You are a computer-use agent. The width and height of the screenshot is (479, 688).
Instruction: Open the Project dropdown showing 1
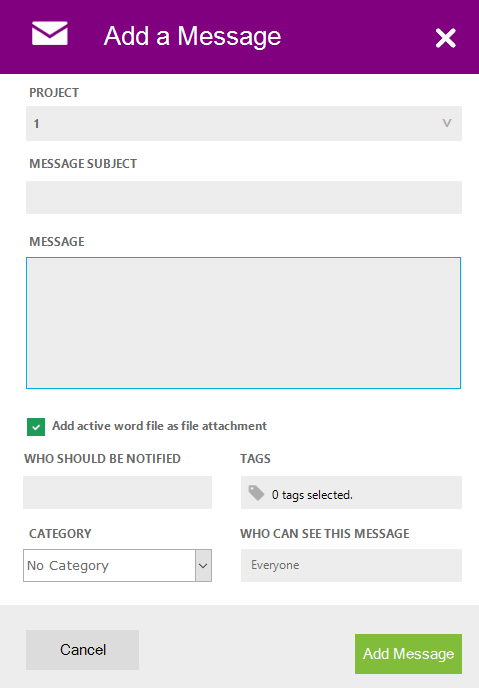[244, 123]
